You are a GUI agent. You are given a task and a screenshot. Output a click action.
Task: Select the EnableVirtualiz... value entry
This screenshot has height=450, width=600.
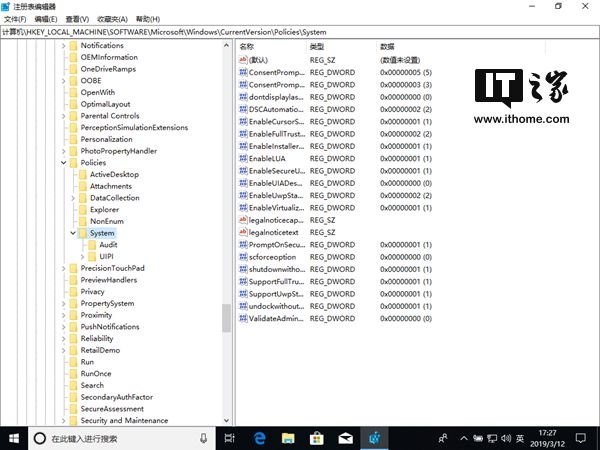(x=276, y=208)
